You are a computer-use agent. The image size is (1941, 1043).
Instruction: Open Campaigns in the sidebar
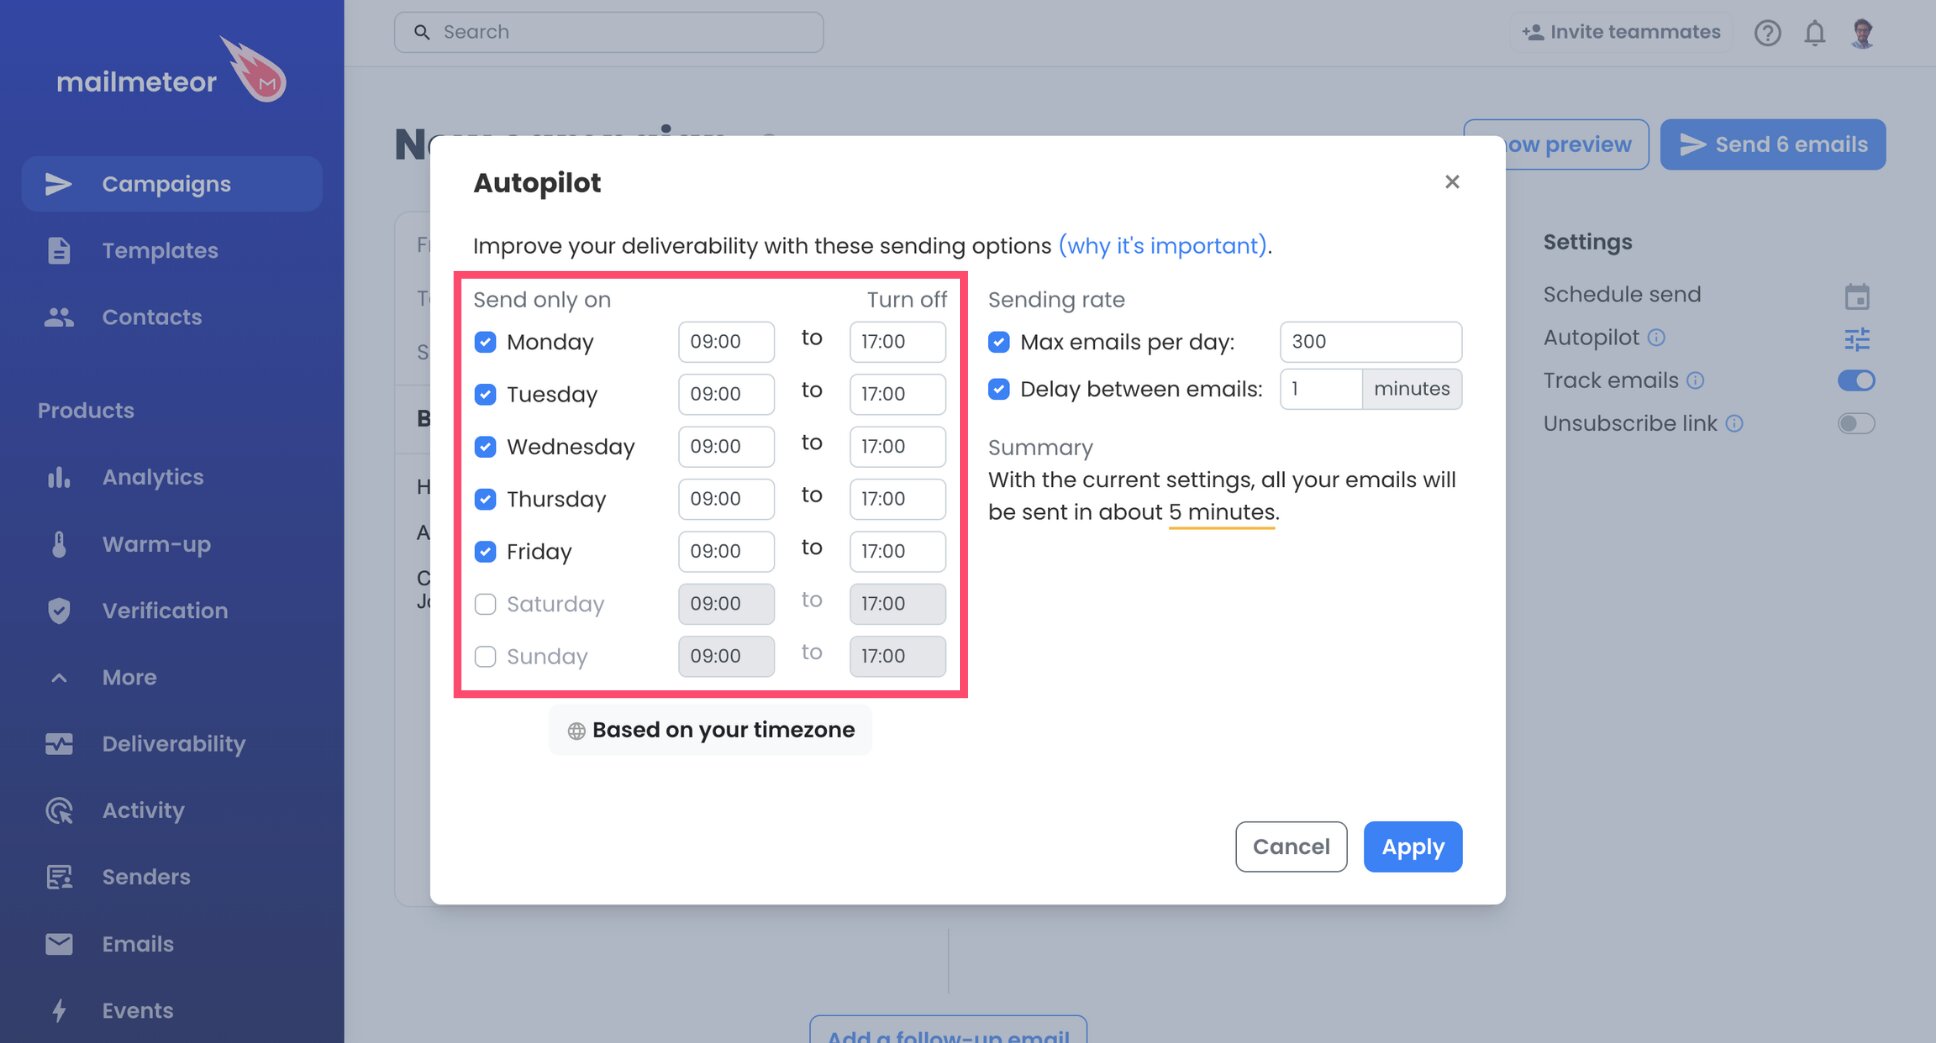click(x=172, y=184)
